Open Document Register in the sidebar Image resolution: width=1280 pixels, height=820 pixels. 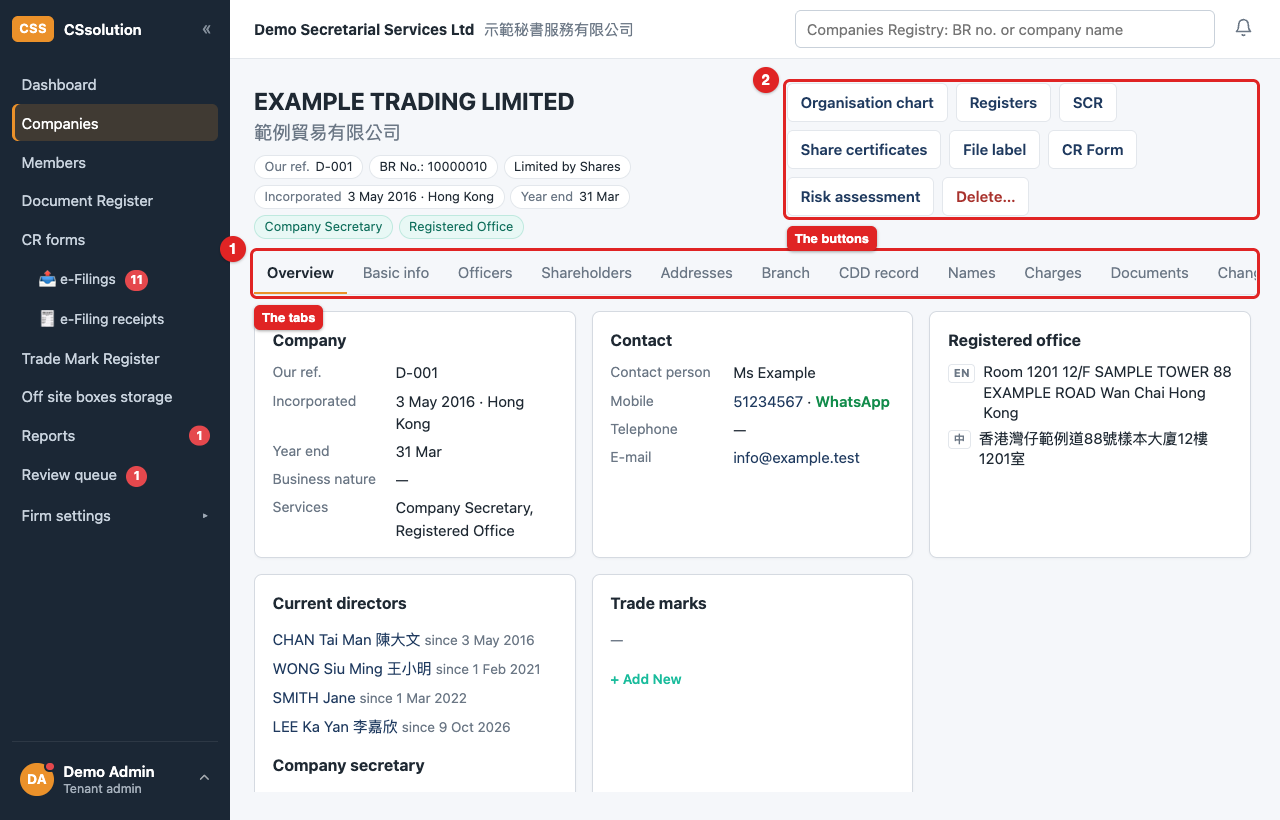tap(115, 201)
